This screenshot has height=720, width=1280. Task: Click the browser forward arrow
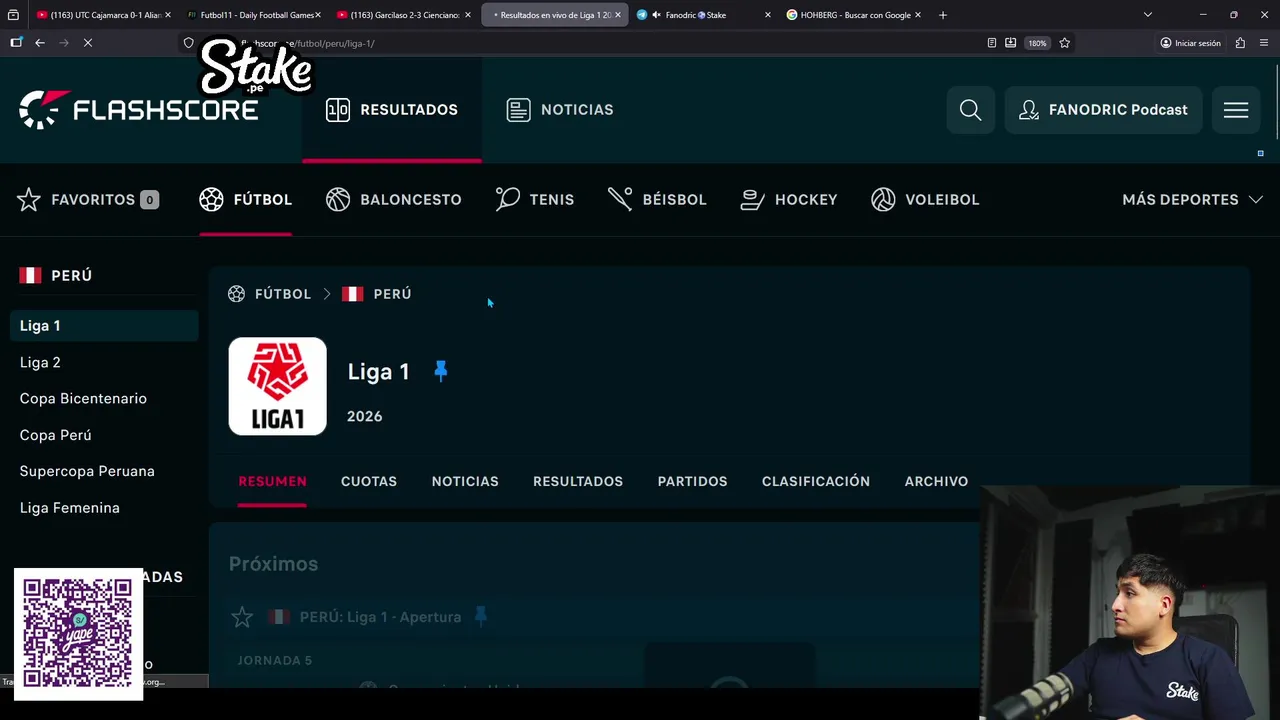(64, 43)
